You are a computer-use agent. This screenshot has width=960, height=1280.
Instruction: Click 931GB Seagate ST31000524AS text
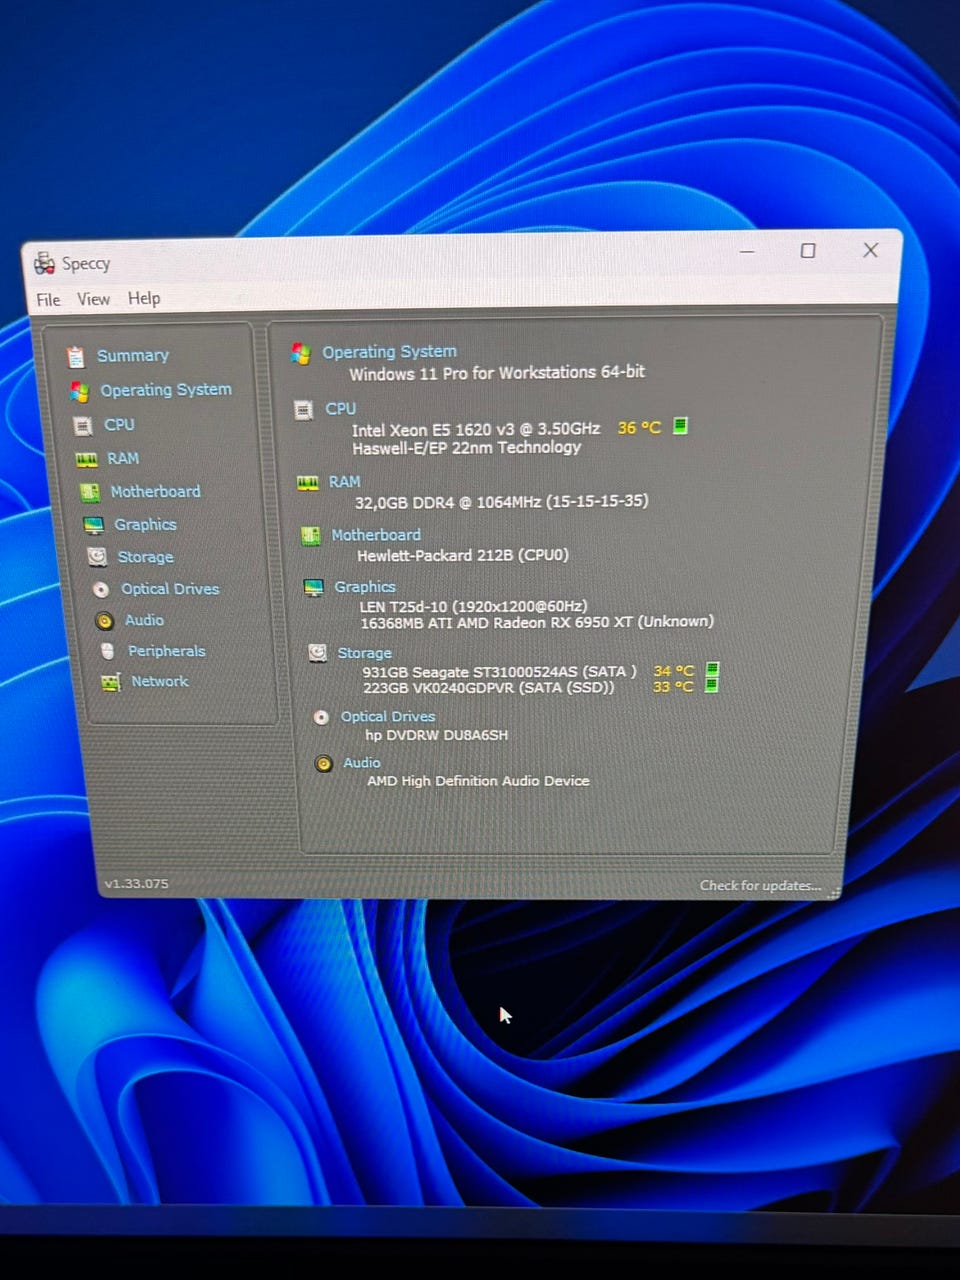[x=500, y=672]
